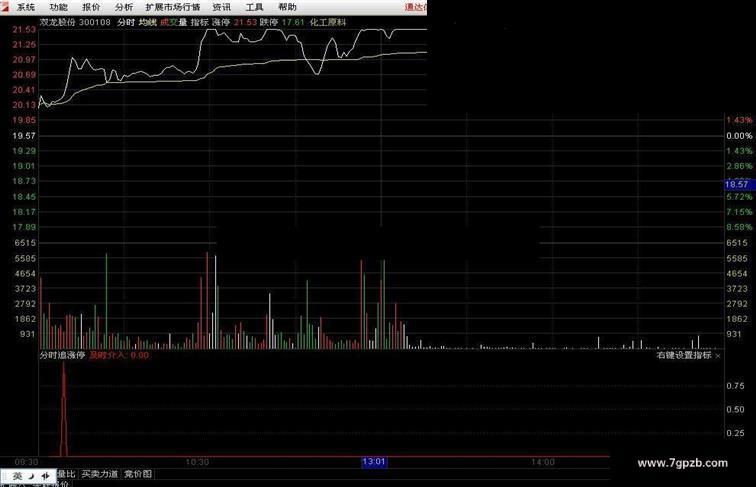756x487 pixels.
Task: Click the 8.58% percentage axis label
Action: (x=739, y=227)
